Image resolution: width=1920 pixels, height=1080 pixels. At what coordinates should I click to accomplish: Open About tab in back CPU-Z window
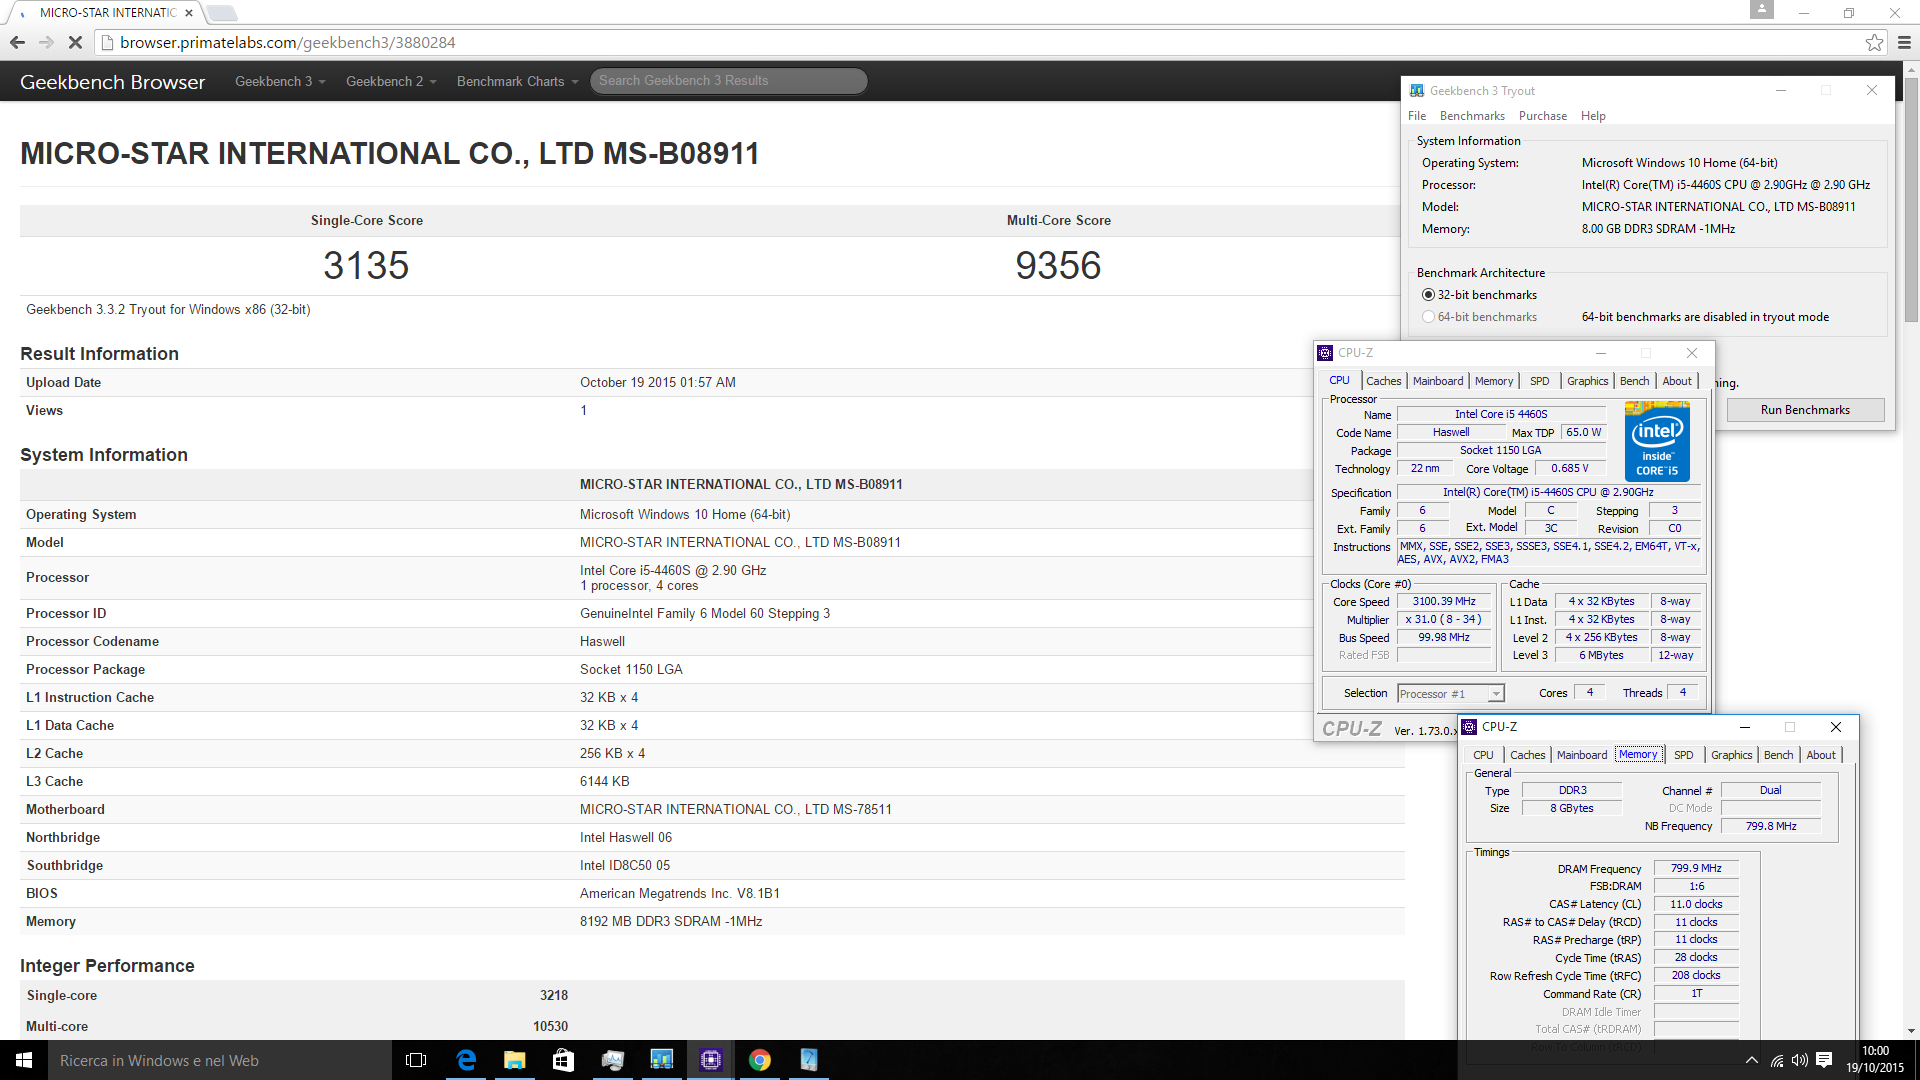(x=1677, y=381)
